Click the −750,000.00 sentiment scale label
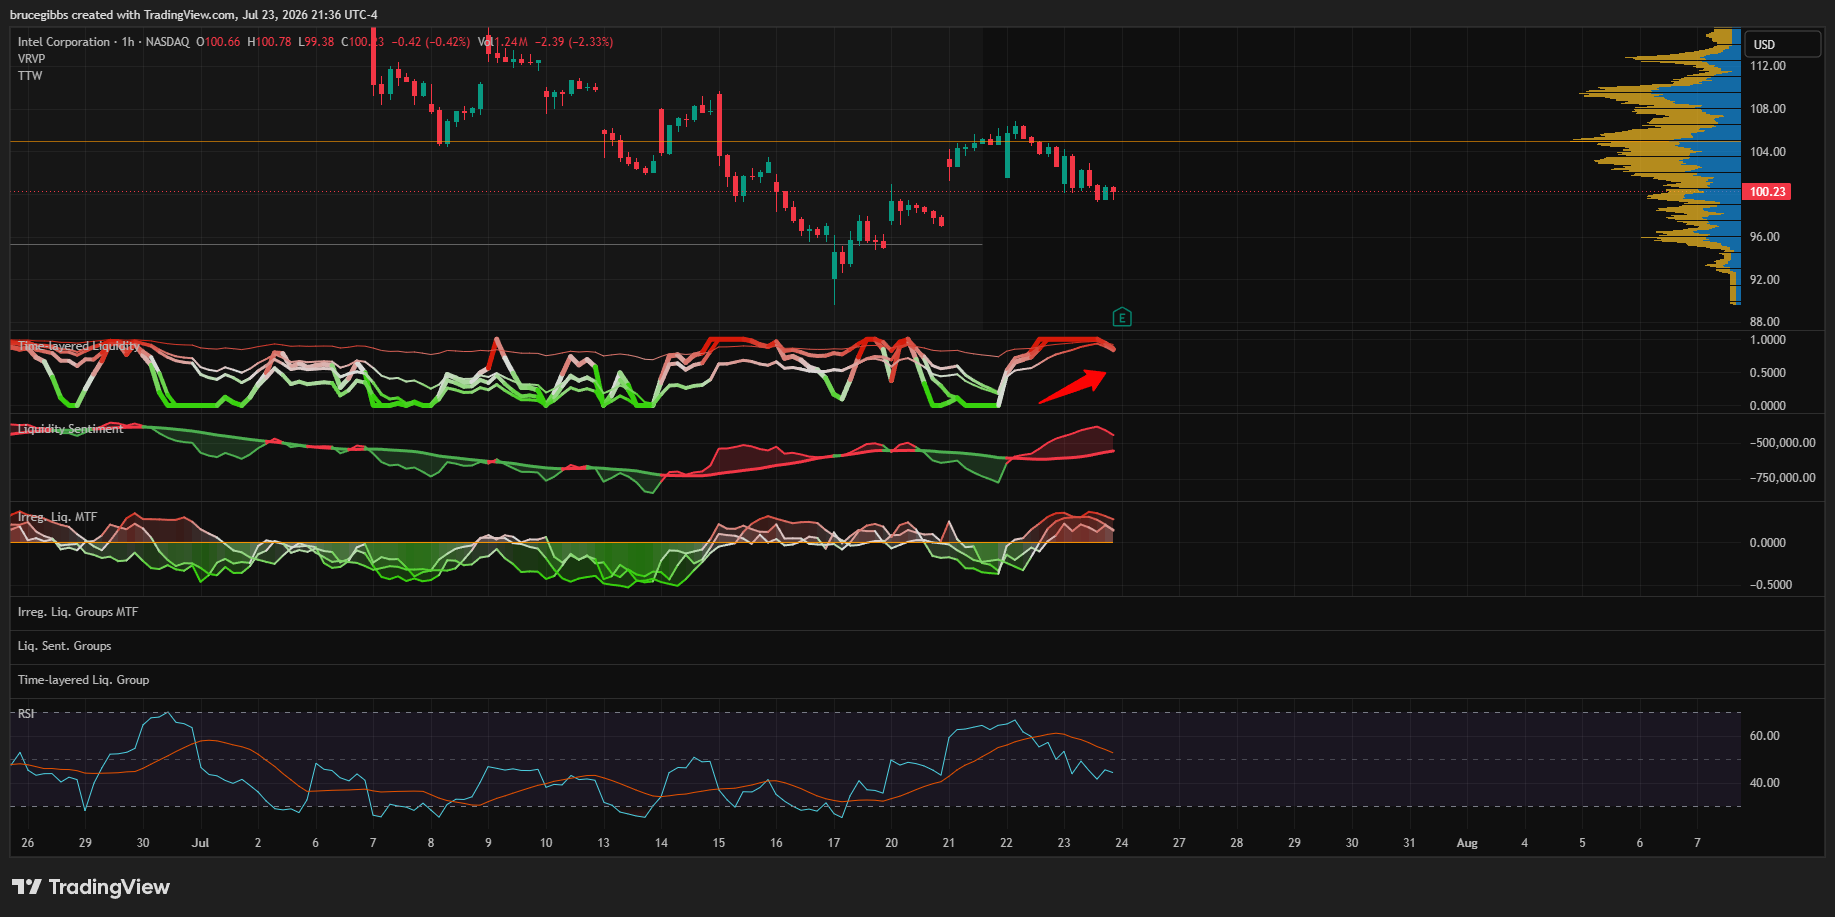The height and width of the screenshot is (917, 1835). tap(1782, 478)
